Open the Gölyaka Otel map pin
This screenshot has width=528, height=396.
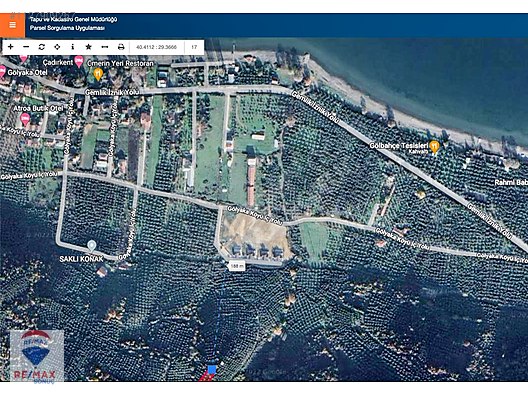tap(2, 71)
